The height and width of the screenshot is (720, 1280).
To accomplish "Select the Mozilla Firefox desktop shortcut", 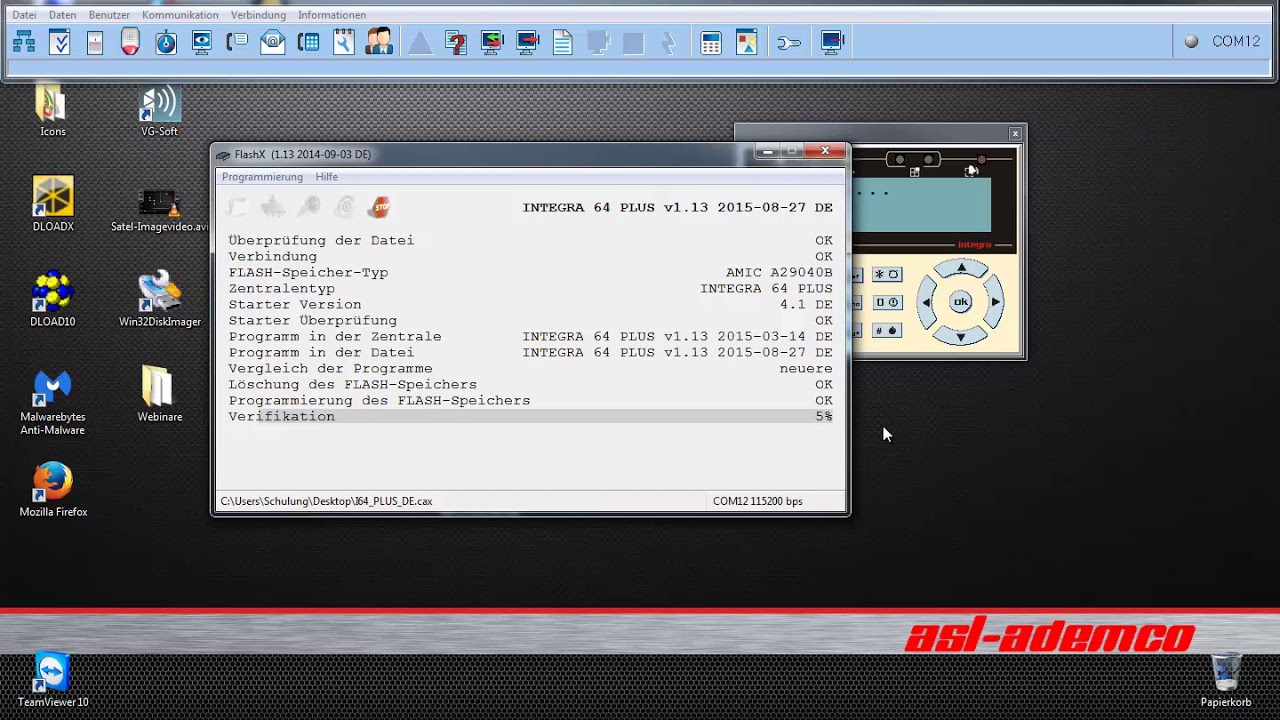I will tap(53, 489).
